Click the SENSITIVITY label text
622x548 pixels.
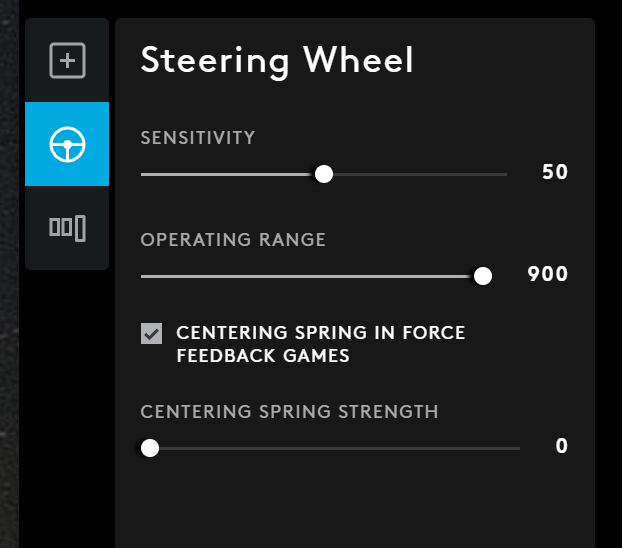tap(198, 137)
